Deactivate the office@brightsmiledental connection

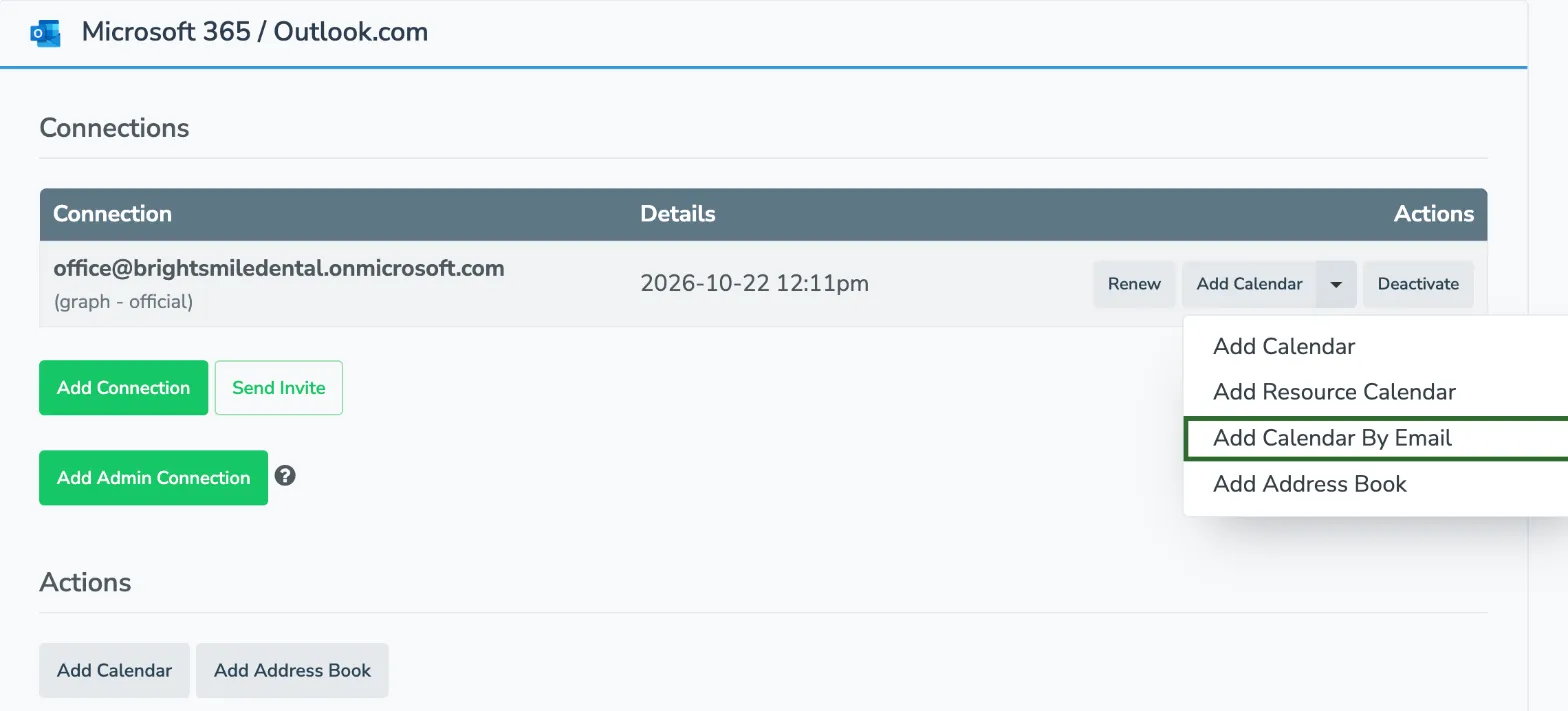tap(1418, 284)
